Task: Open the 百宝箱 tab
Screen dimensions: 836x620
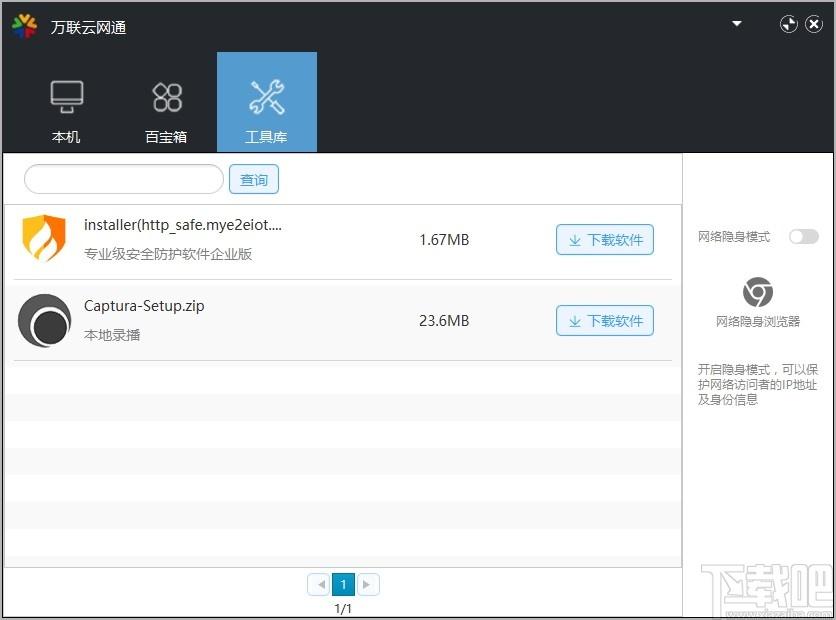Action: click(x=166, y=102)
